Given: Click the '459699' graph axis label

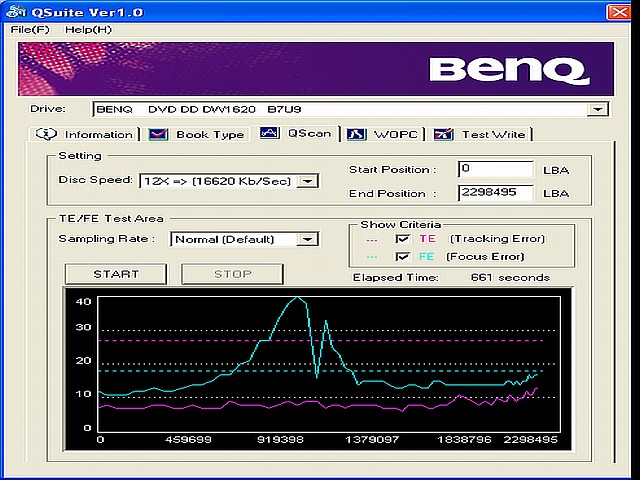Looking at the screenshot, I should point(189,440).
